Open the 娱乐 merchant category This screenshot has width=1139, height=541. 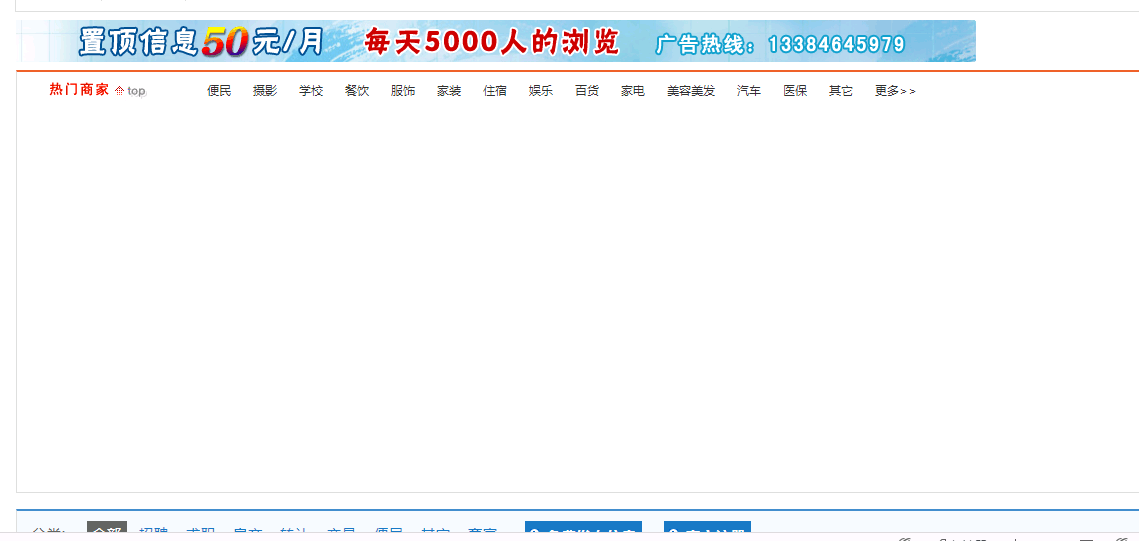541,91
